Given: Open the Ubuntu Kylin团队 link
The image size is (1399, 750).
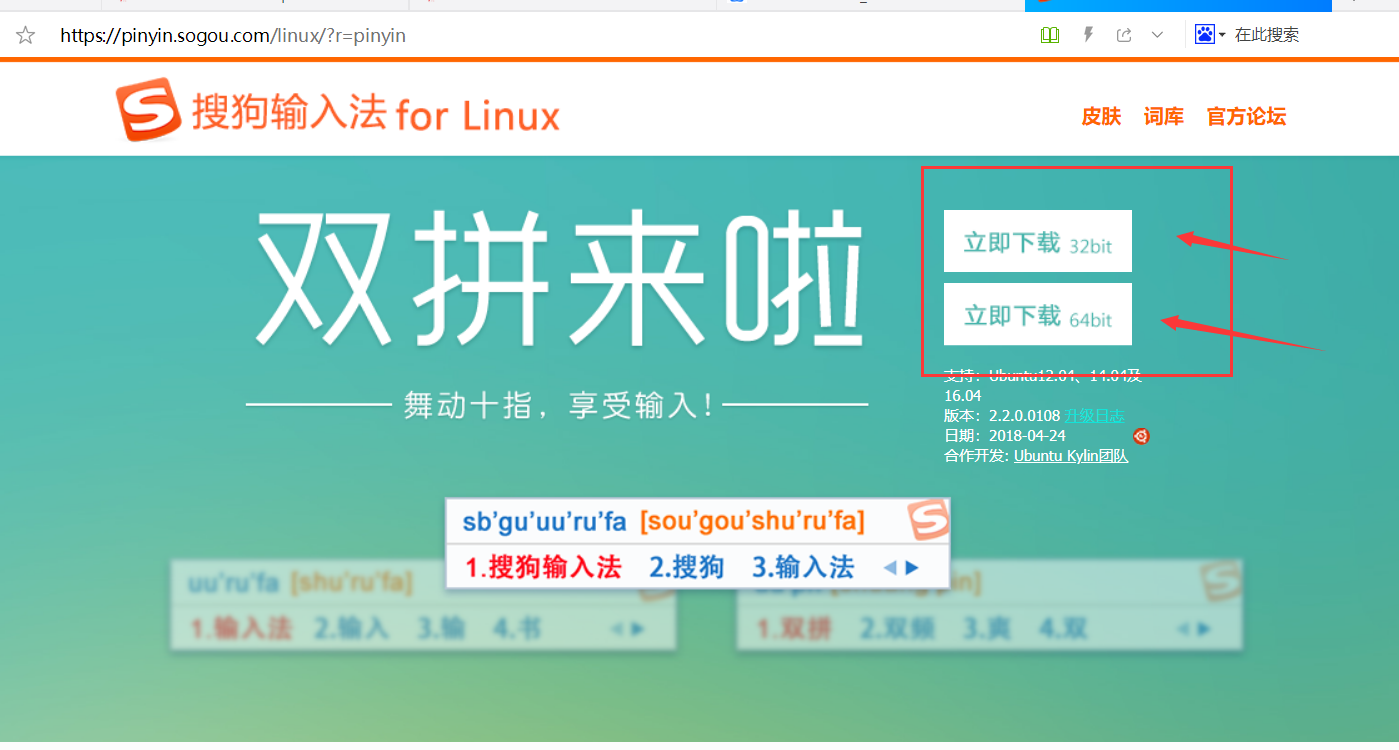Looking at the screenshot, I should 1071,456.
